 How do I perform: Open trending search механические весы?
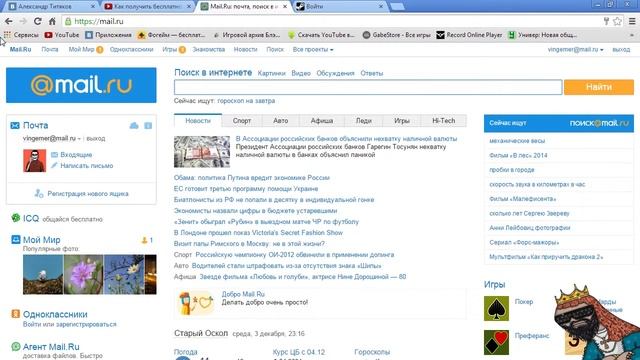(x=517, y=141)
